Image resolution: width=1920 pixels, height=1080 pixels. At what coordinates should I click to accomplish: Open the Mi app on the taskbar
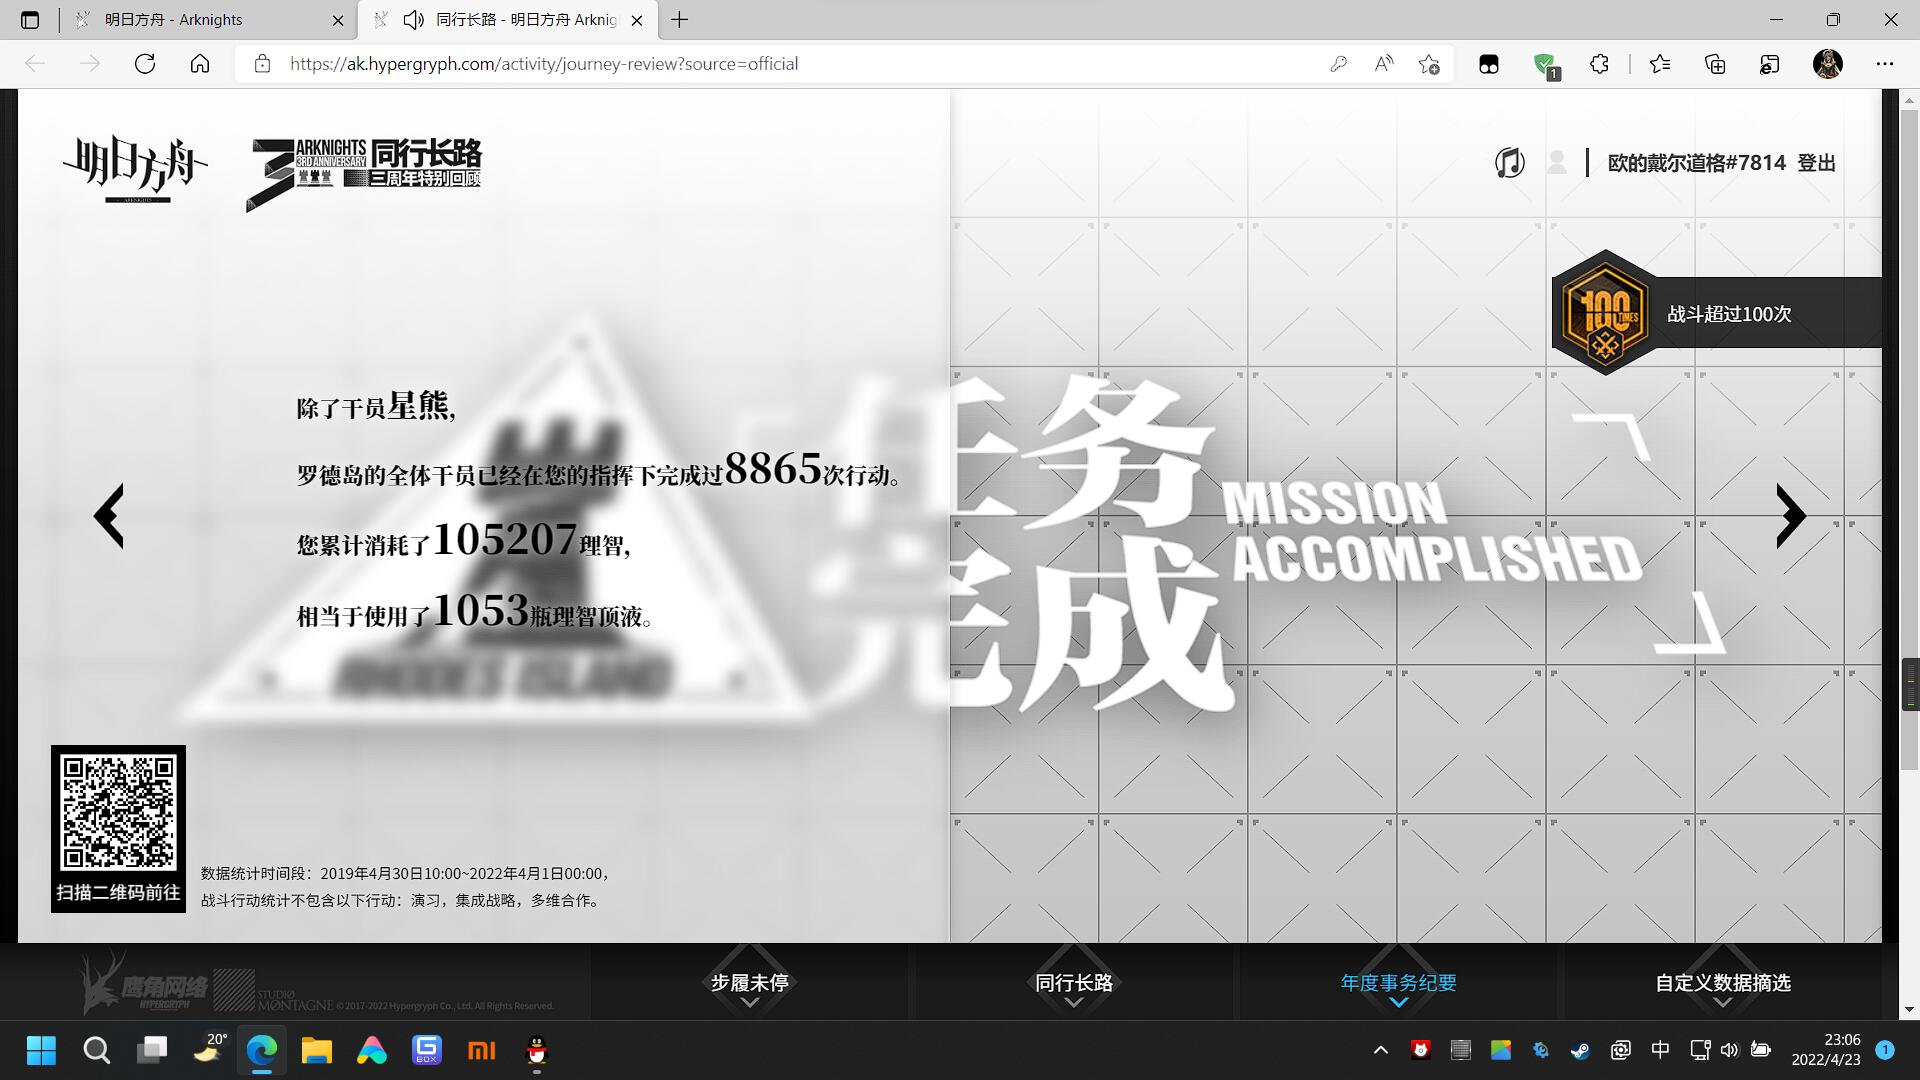pyautogui.click(x=482, y=1050)
